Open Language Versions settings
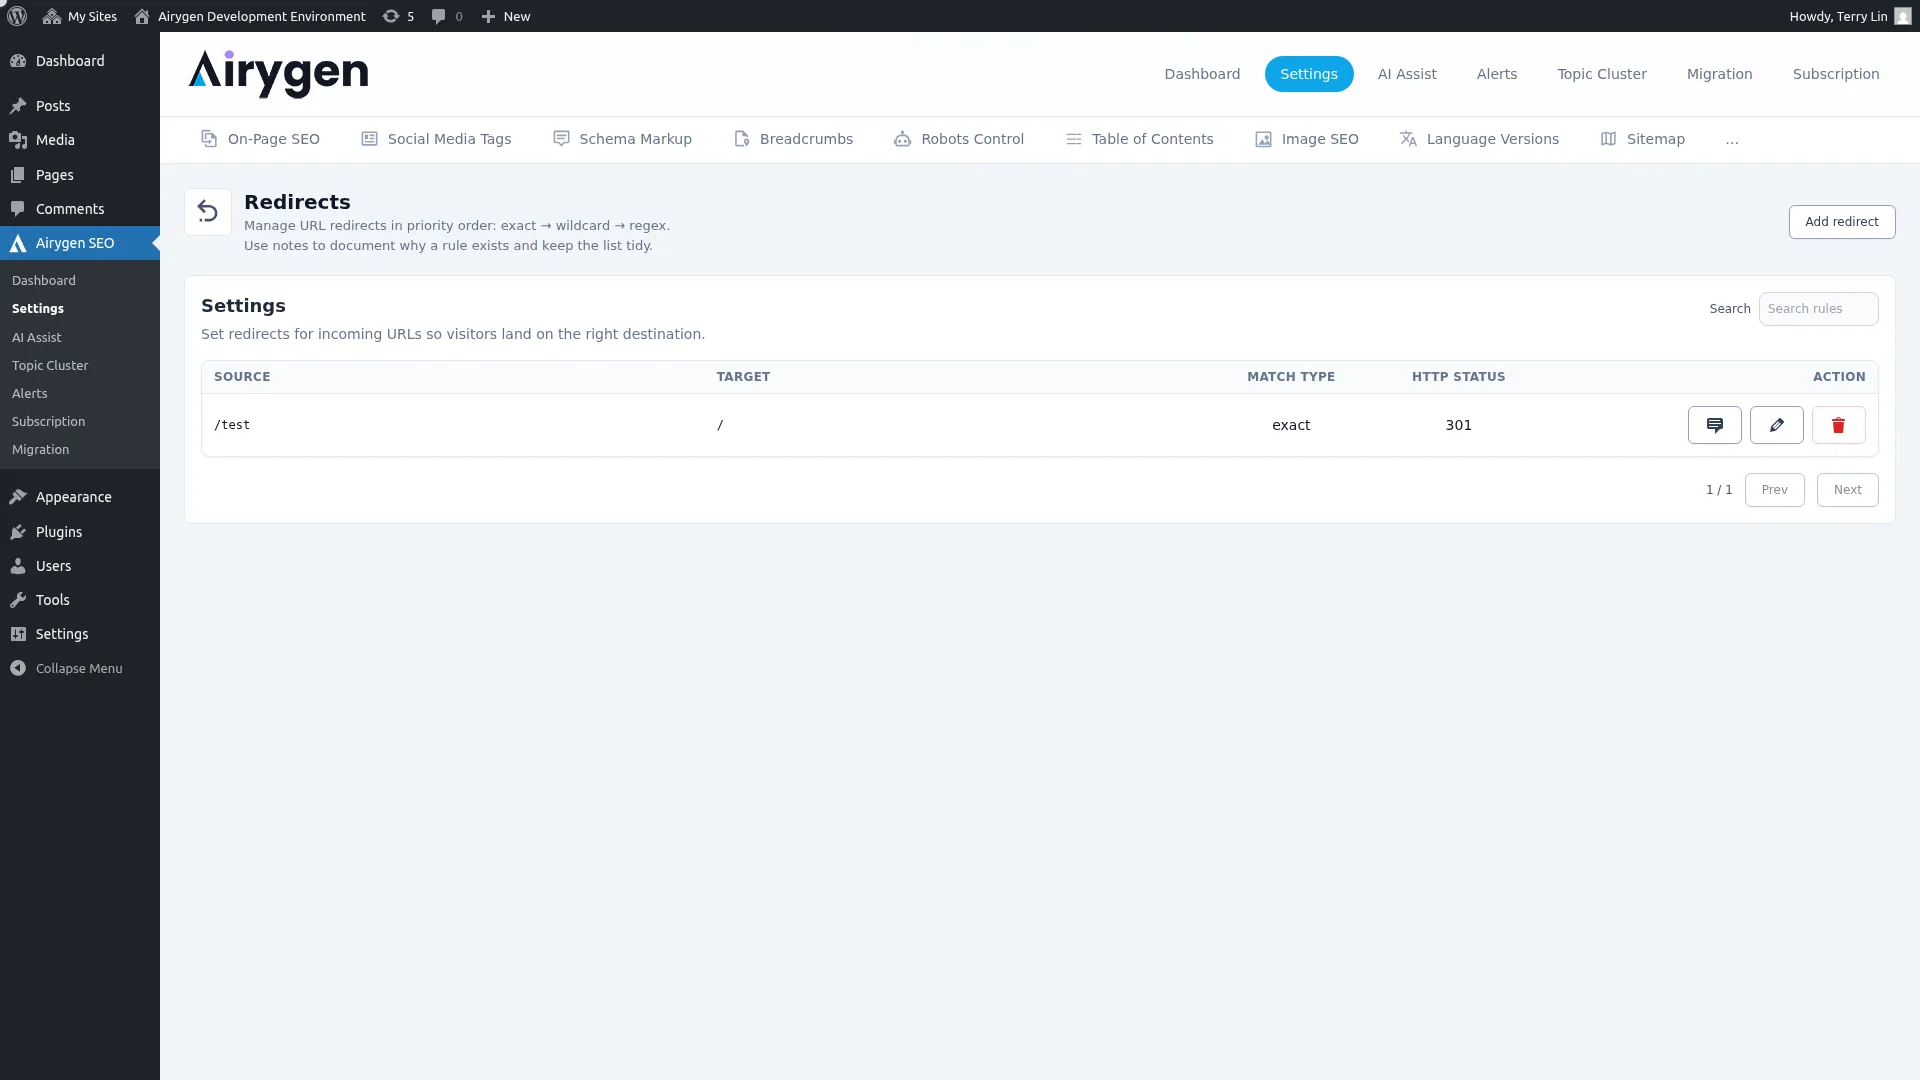The image size is (1920, 1080). click(x=1479, y=139)
